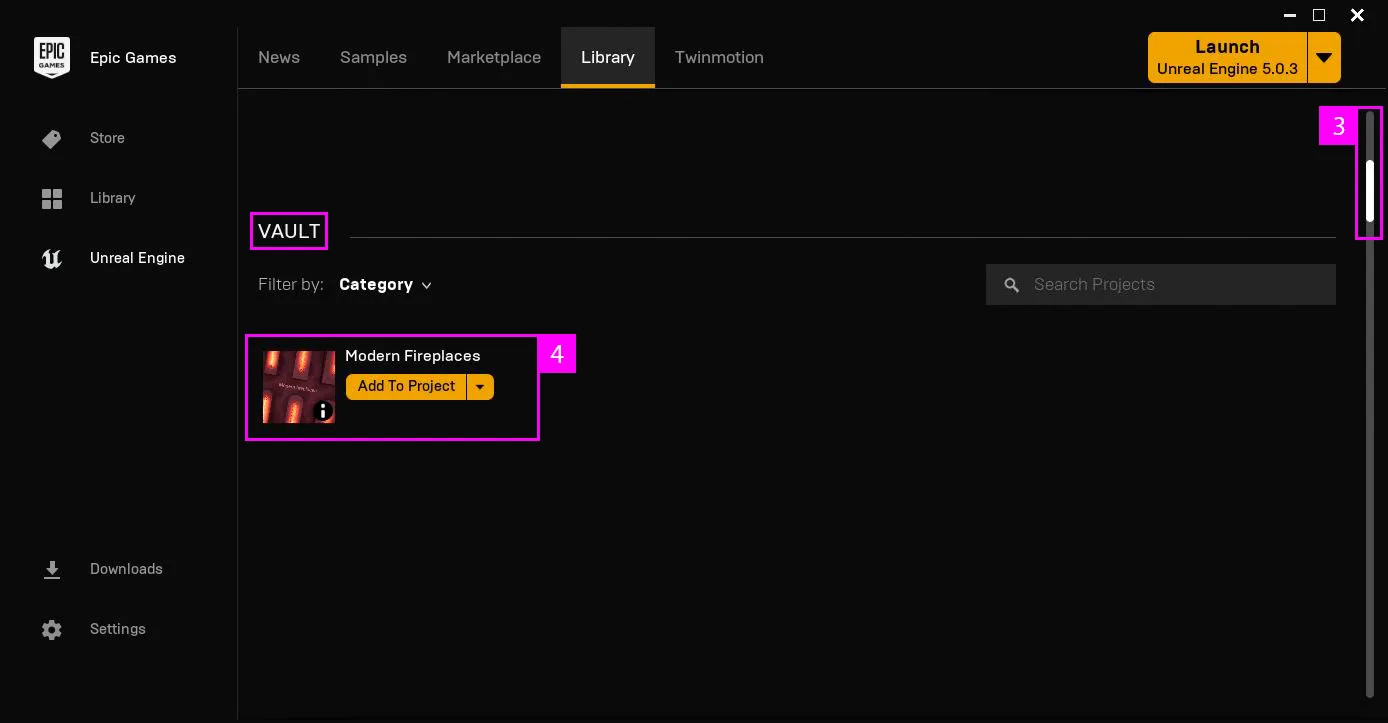Maximize the Epic Games Launcher window
Viewport: 1388px width, 723px height.
[1319, 15]
